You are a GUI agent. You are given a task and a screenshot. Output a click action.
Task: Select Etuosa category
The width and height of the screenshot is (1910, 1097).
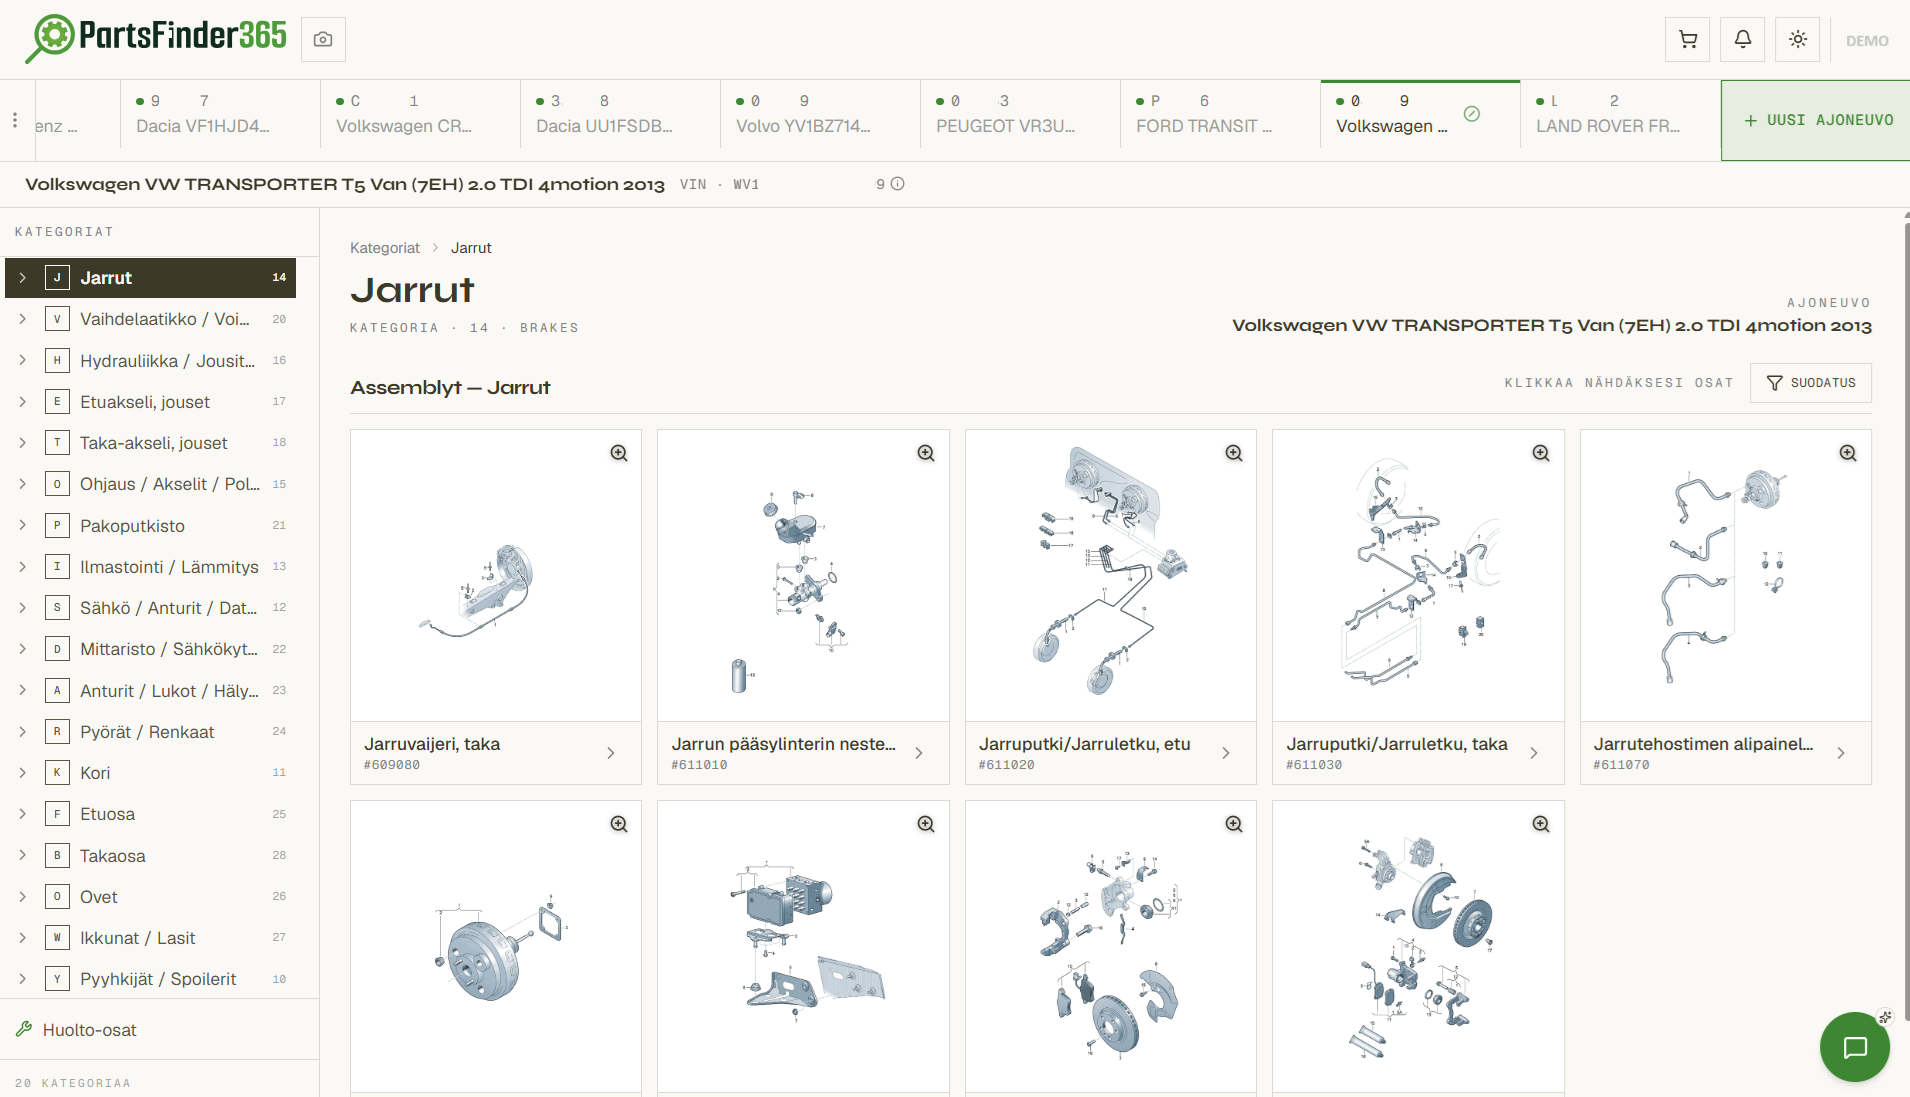[151, 814]
